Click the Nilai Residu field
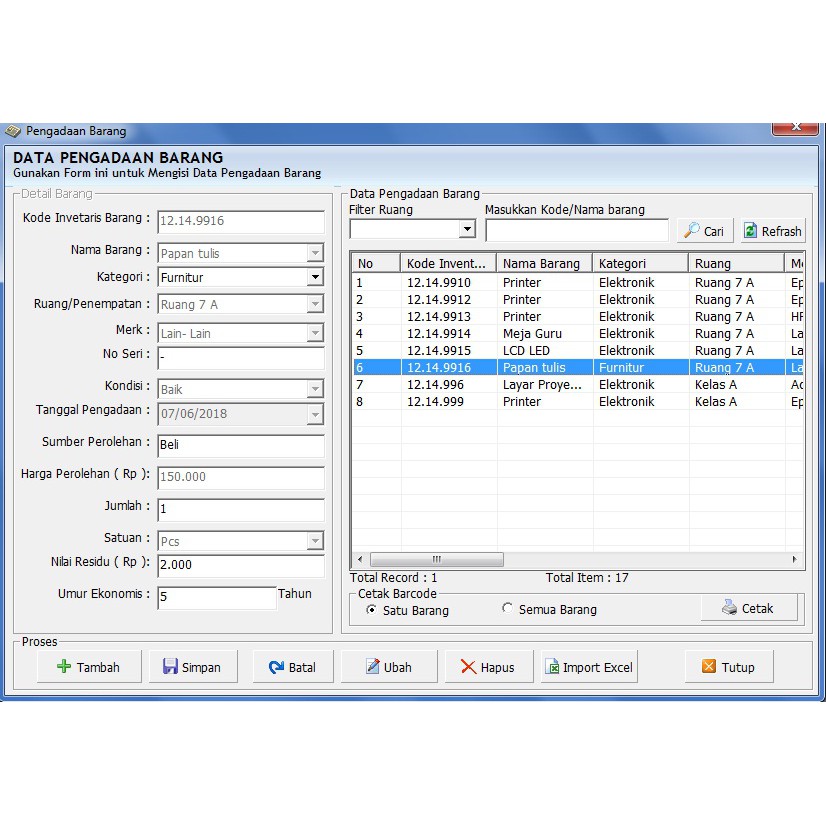 pos(241,565)
